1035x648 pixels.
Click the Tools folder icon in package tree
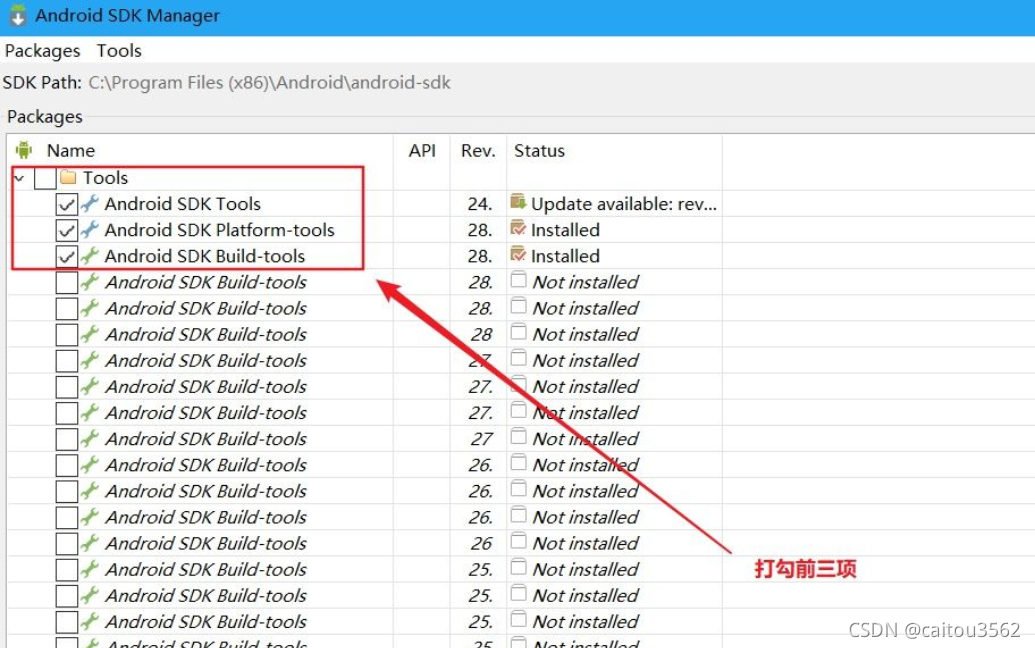(x=68, y=177)
